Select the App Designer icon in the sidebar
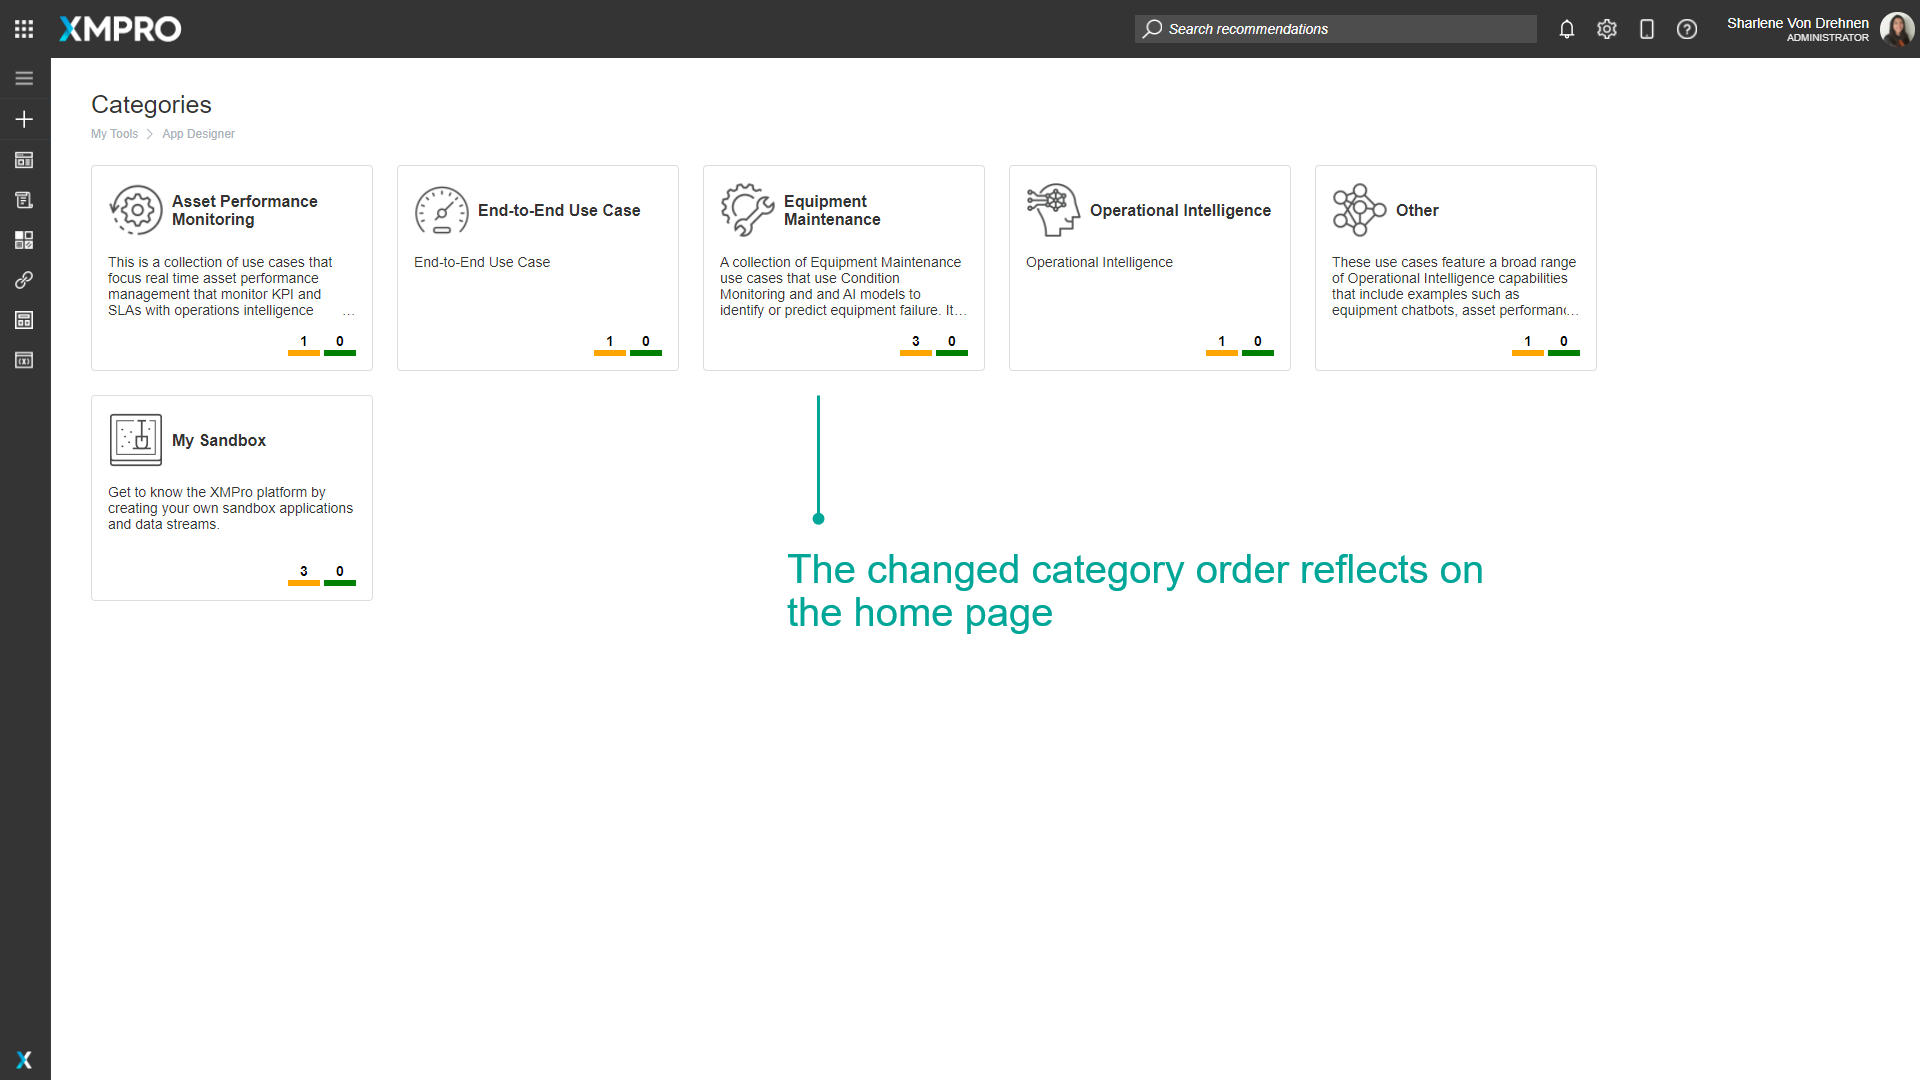Viewport: 1920px width, 1080px height. (24, 160)
